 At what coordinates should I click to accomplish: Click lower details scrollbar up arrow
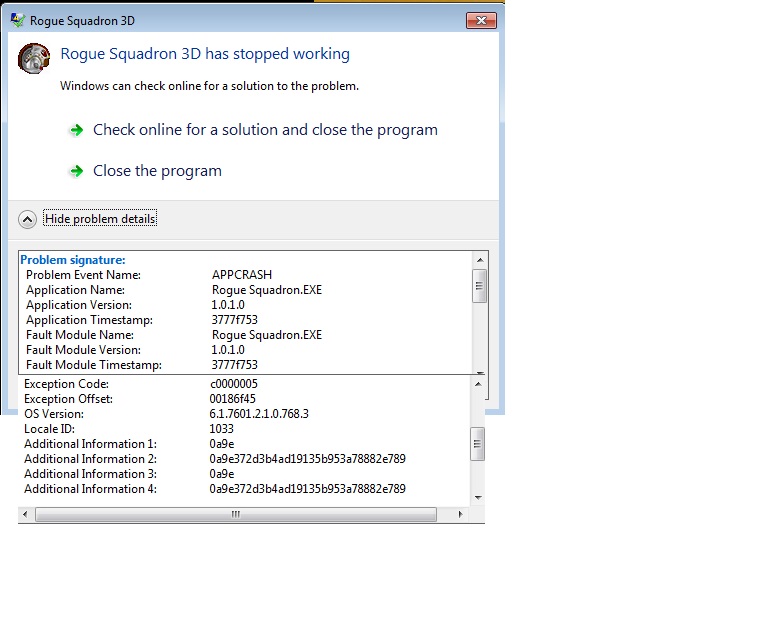(478, 384)
